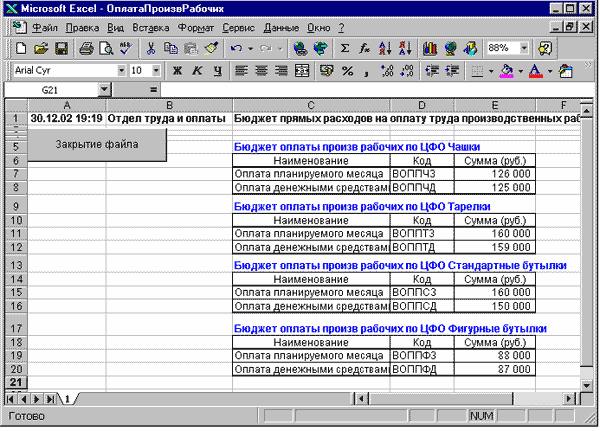Viewport: 600px width, 431px height.
Task: Select sheet tab 1
Action: pyautogui.click(x=67, y=399)
